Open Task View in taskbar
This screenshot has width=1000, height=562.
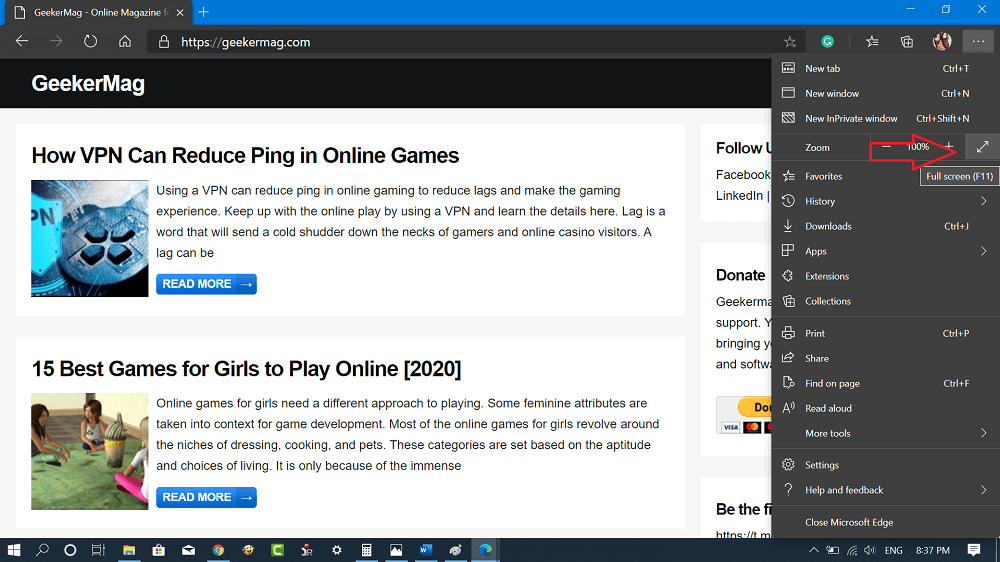coord(98,550)
